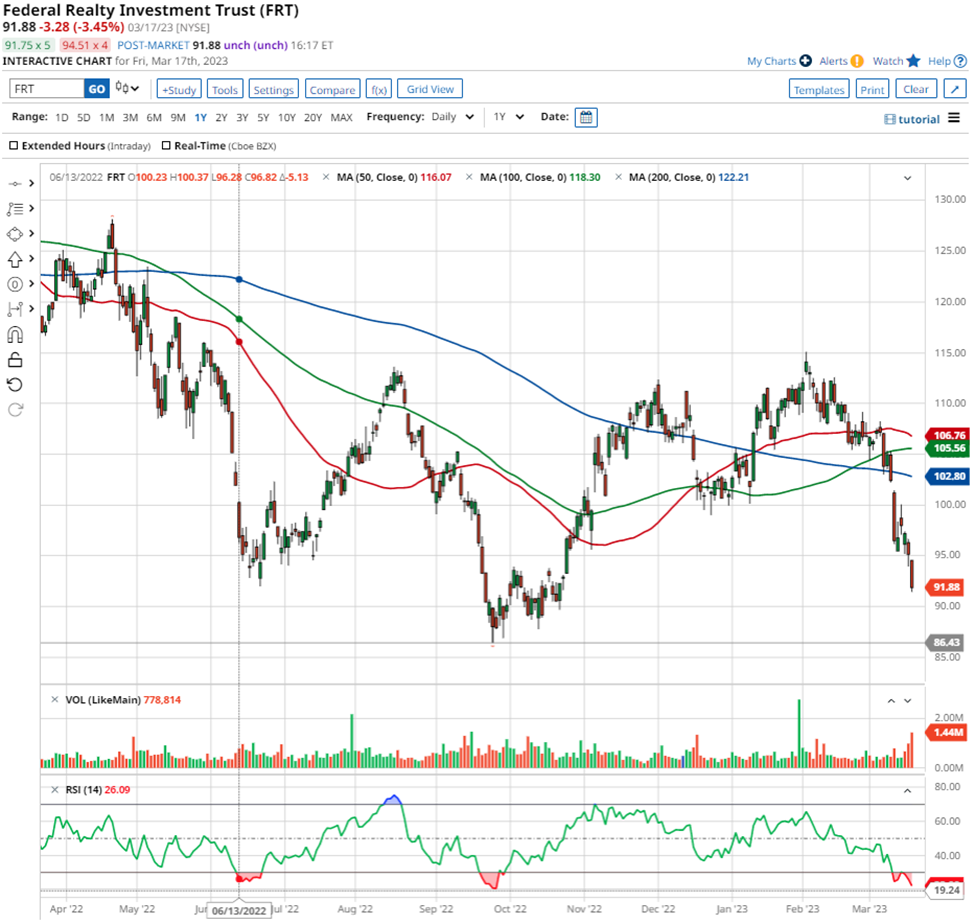Remove the MA 50 study
The width and height of the screenshot is (975, 924).
[x=326, y=177]
